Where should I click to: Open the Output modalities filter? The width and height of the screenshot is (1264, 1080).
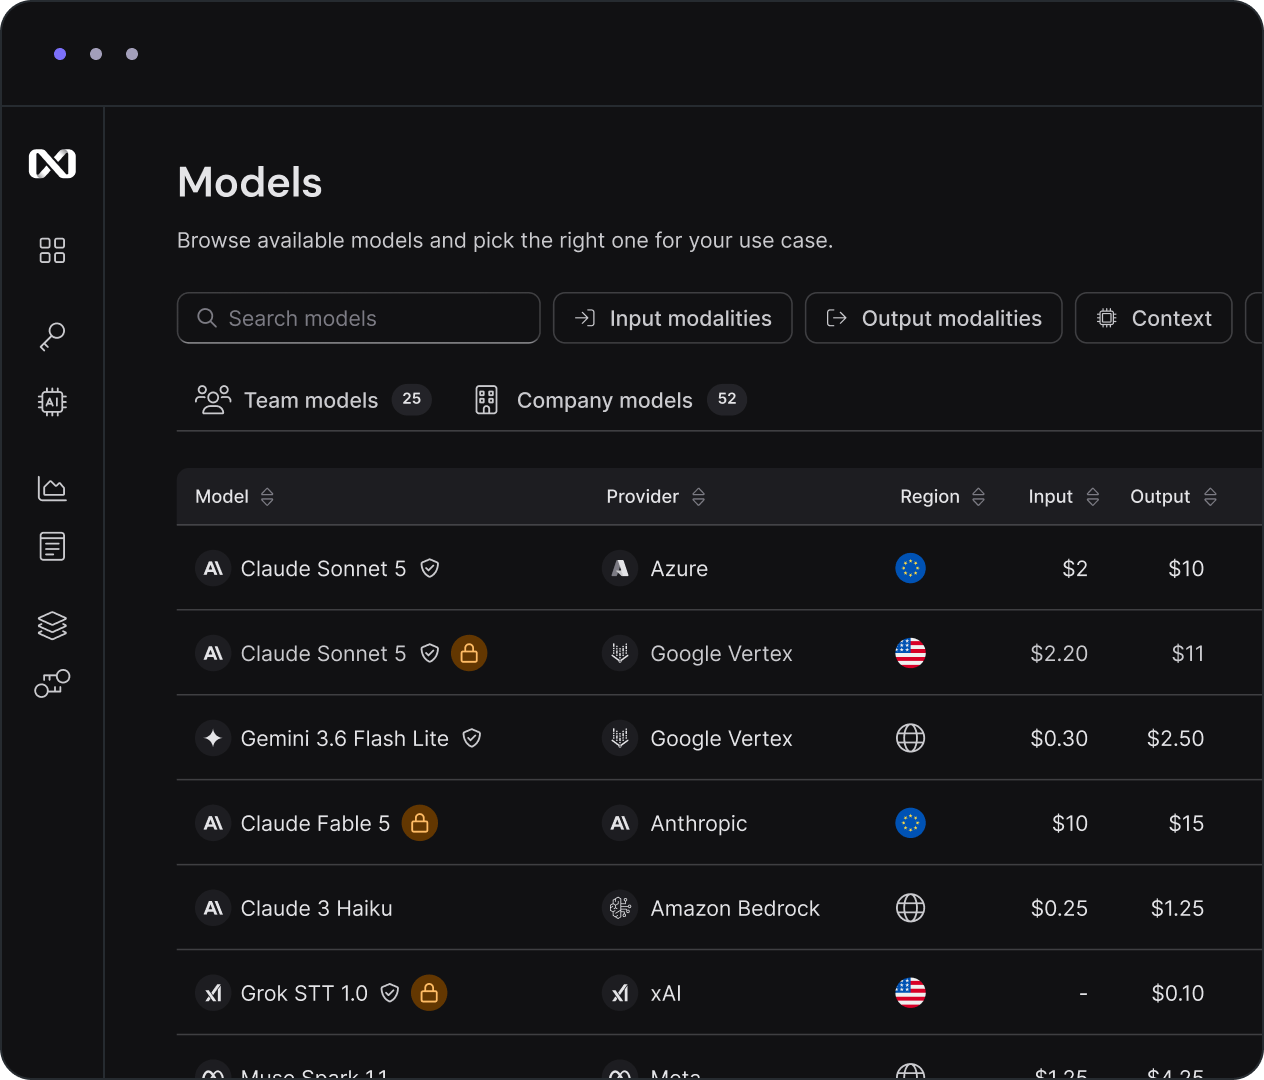[934, 318]
